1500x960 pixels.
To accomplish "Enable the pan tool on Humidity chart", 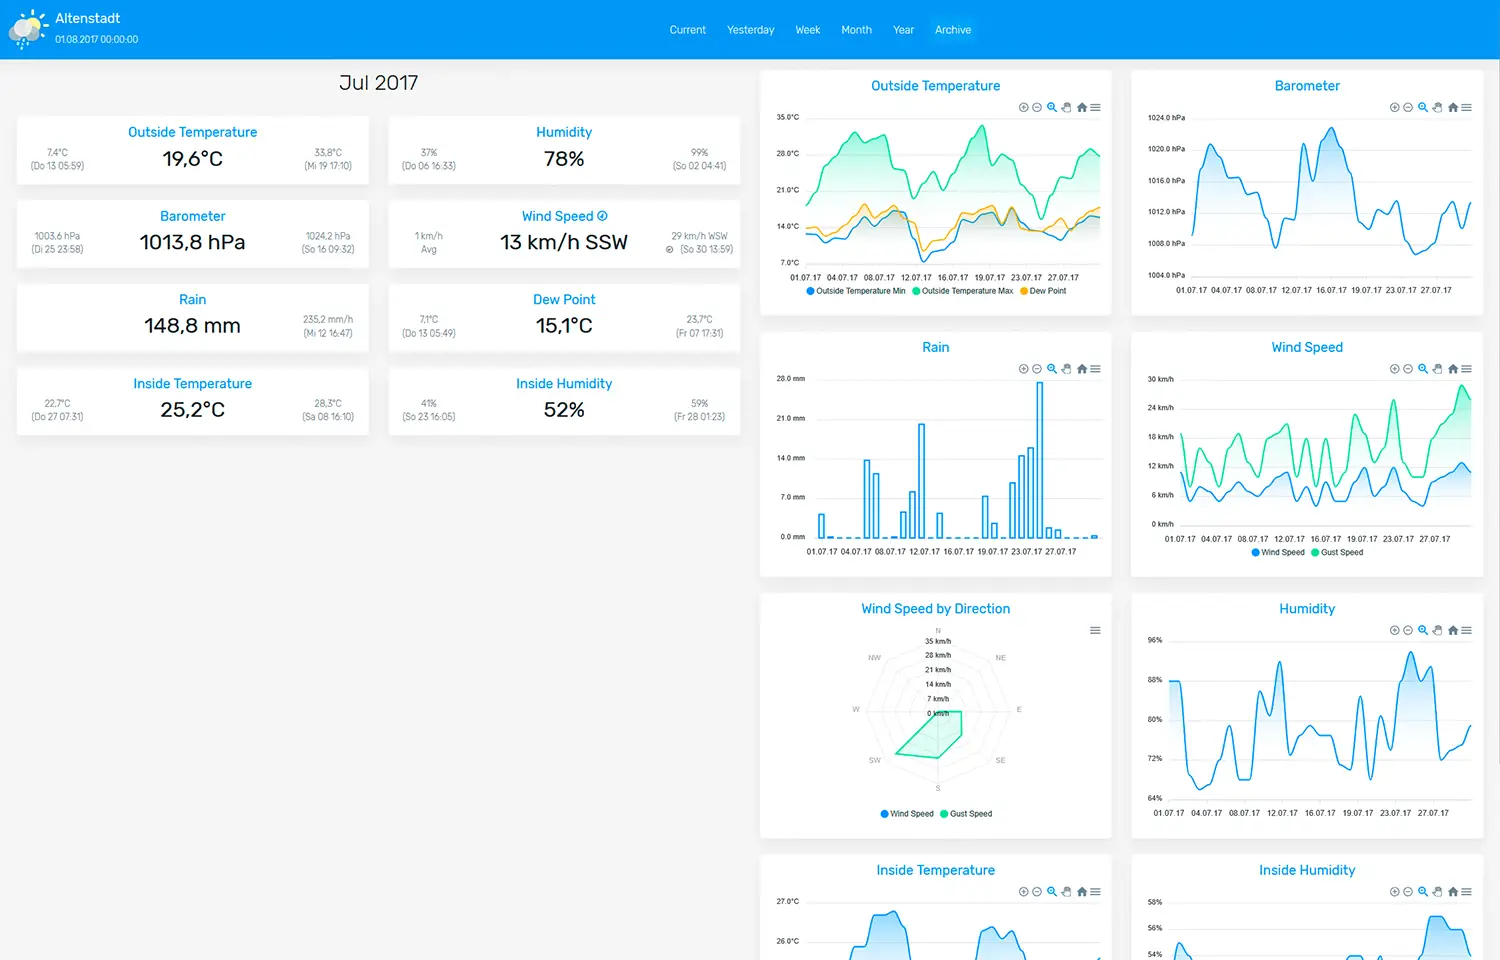I will coord(1437,630).
